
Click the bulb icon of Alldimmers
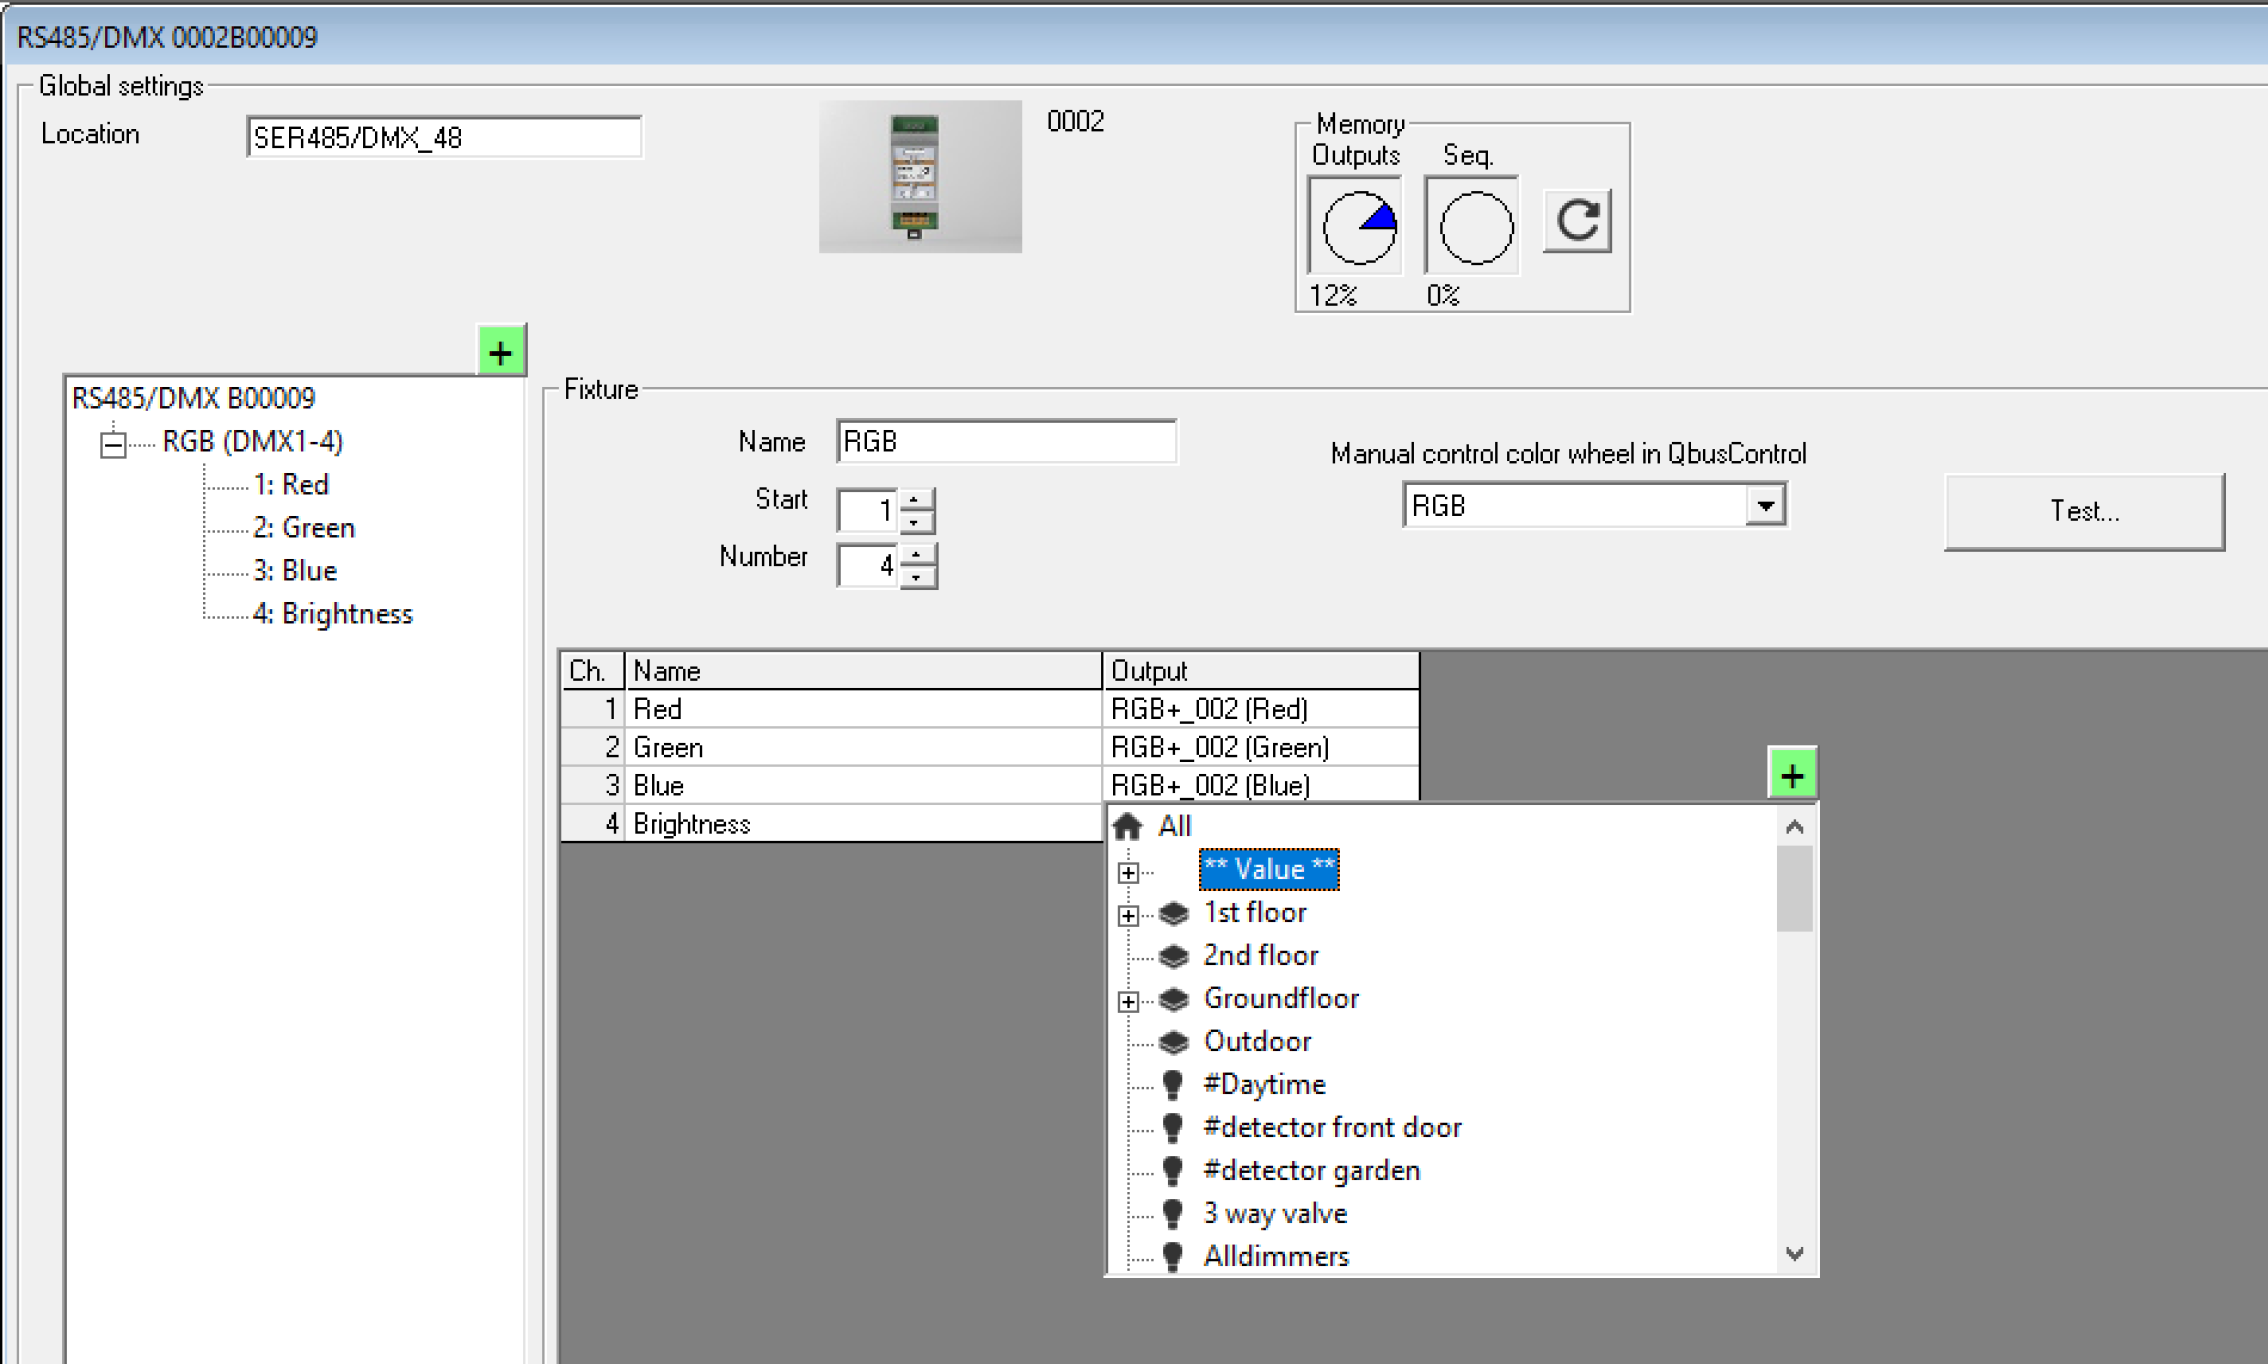tap(1173, 1257)
